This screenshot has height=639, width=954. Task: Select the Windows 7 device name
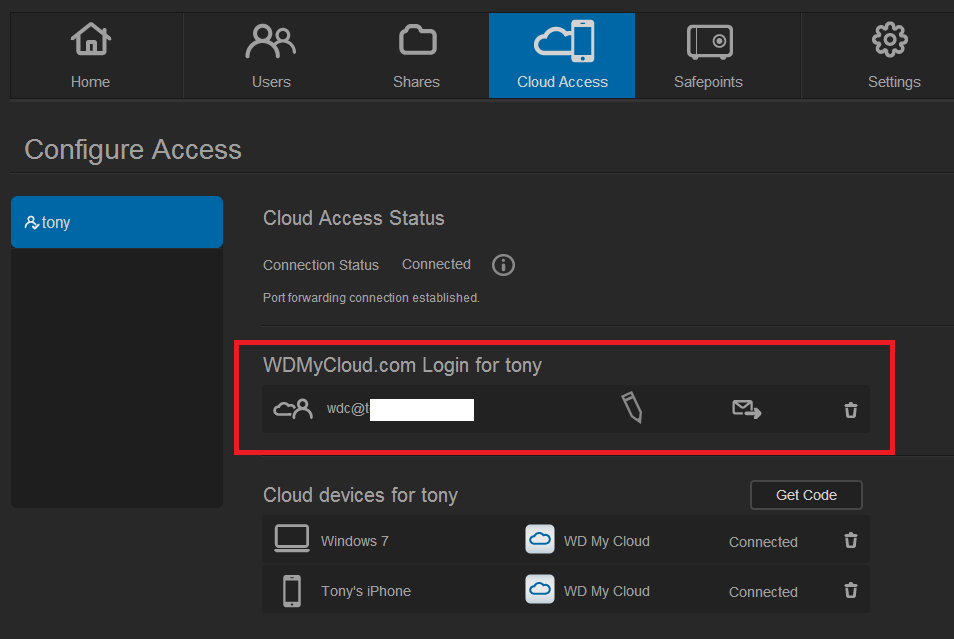pos(355,541)
